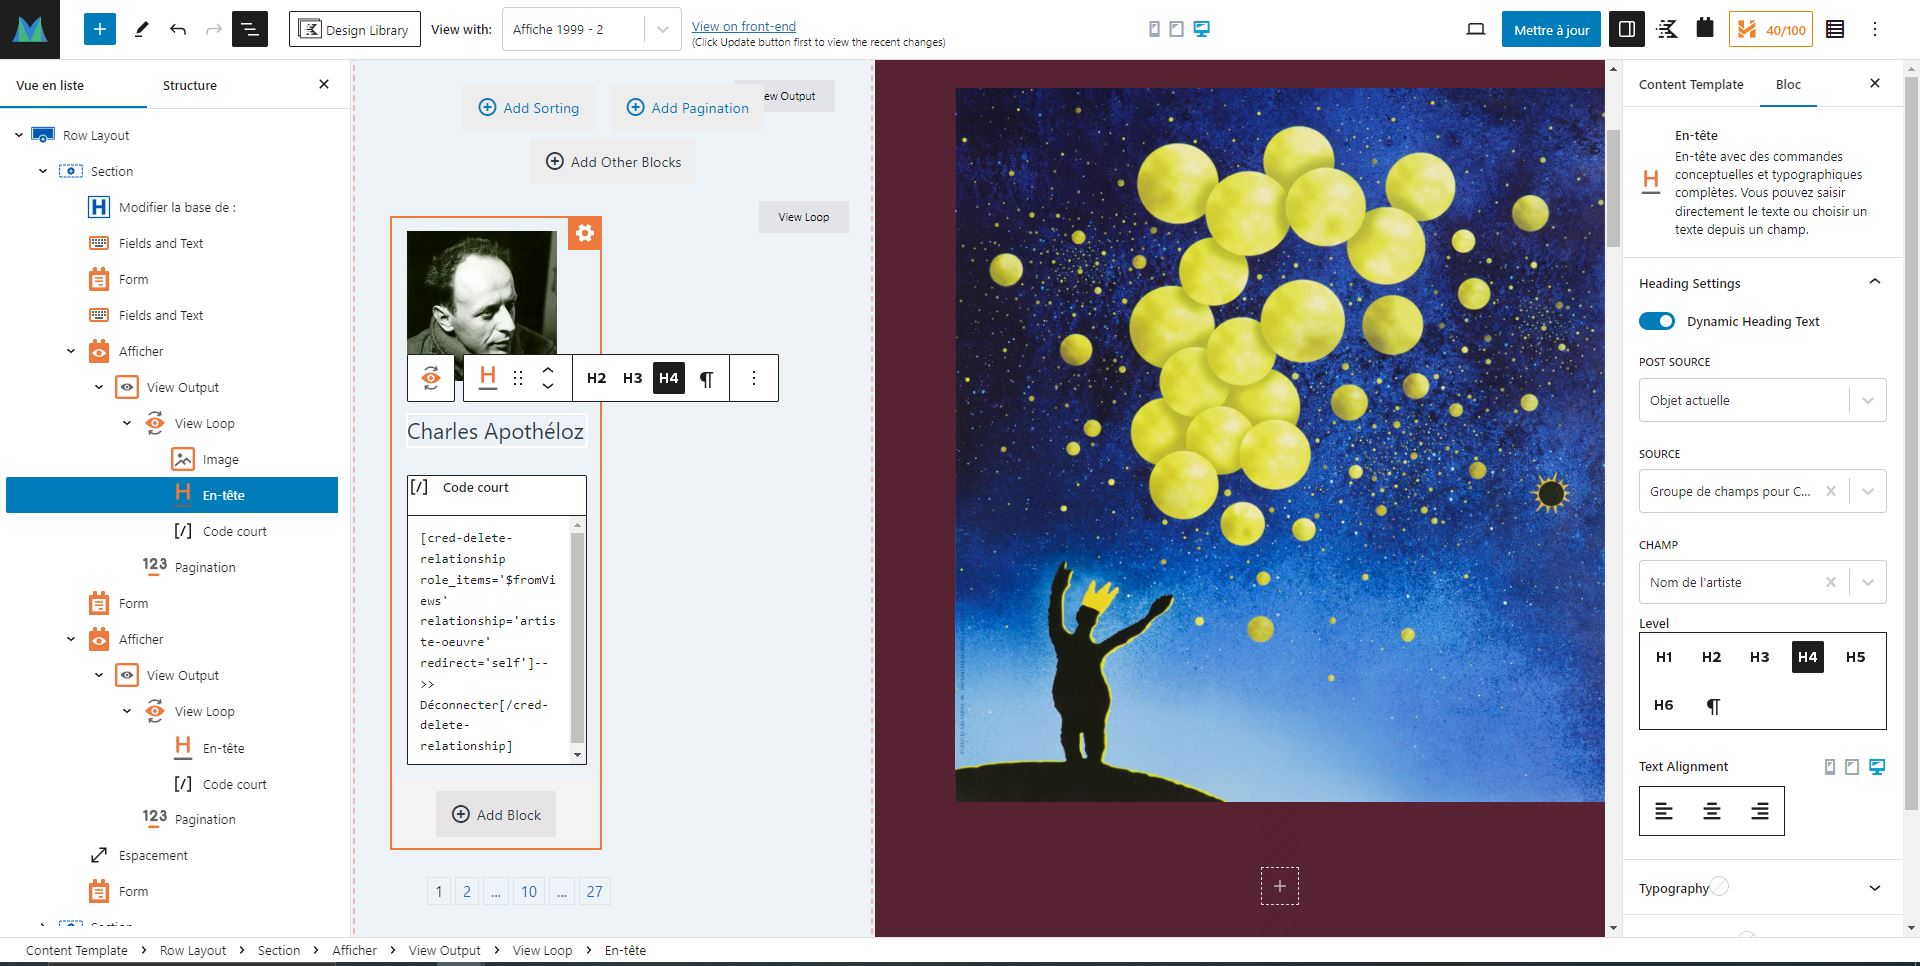
Task: Switch to the Vue en liste tab
Action: tap(50, 85)
